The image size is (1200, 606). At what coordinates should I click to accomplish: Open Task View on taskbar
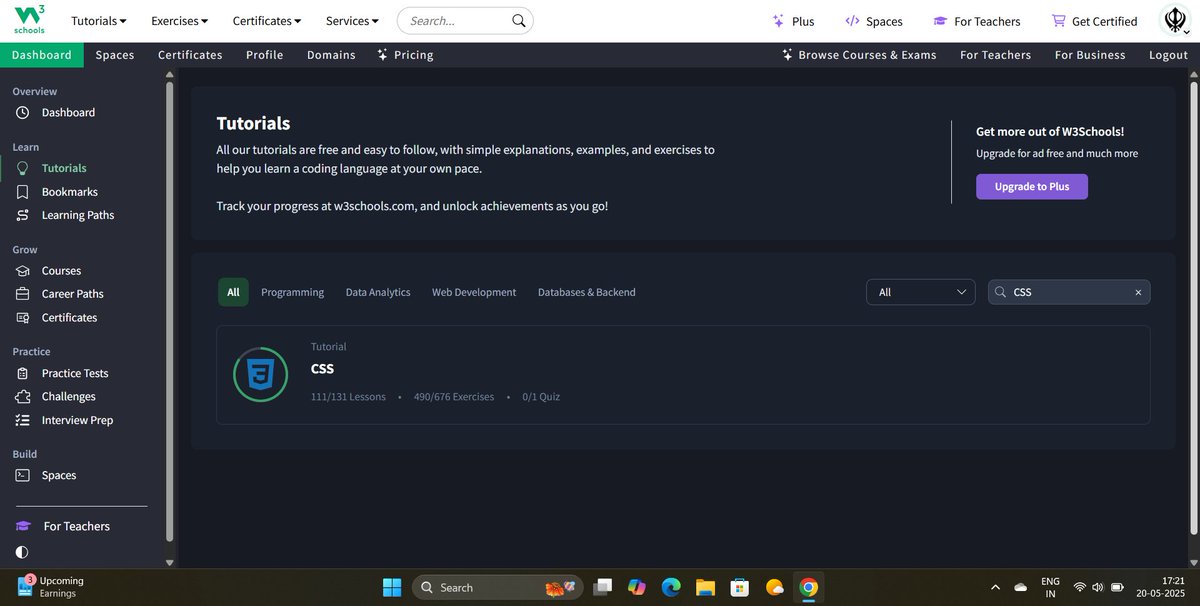coord(602,587)
